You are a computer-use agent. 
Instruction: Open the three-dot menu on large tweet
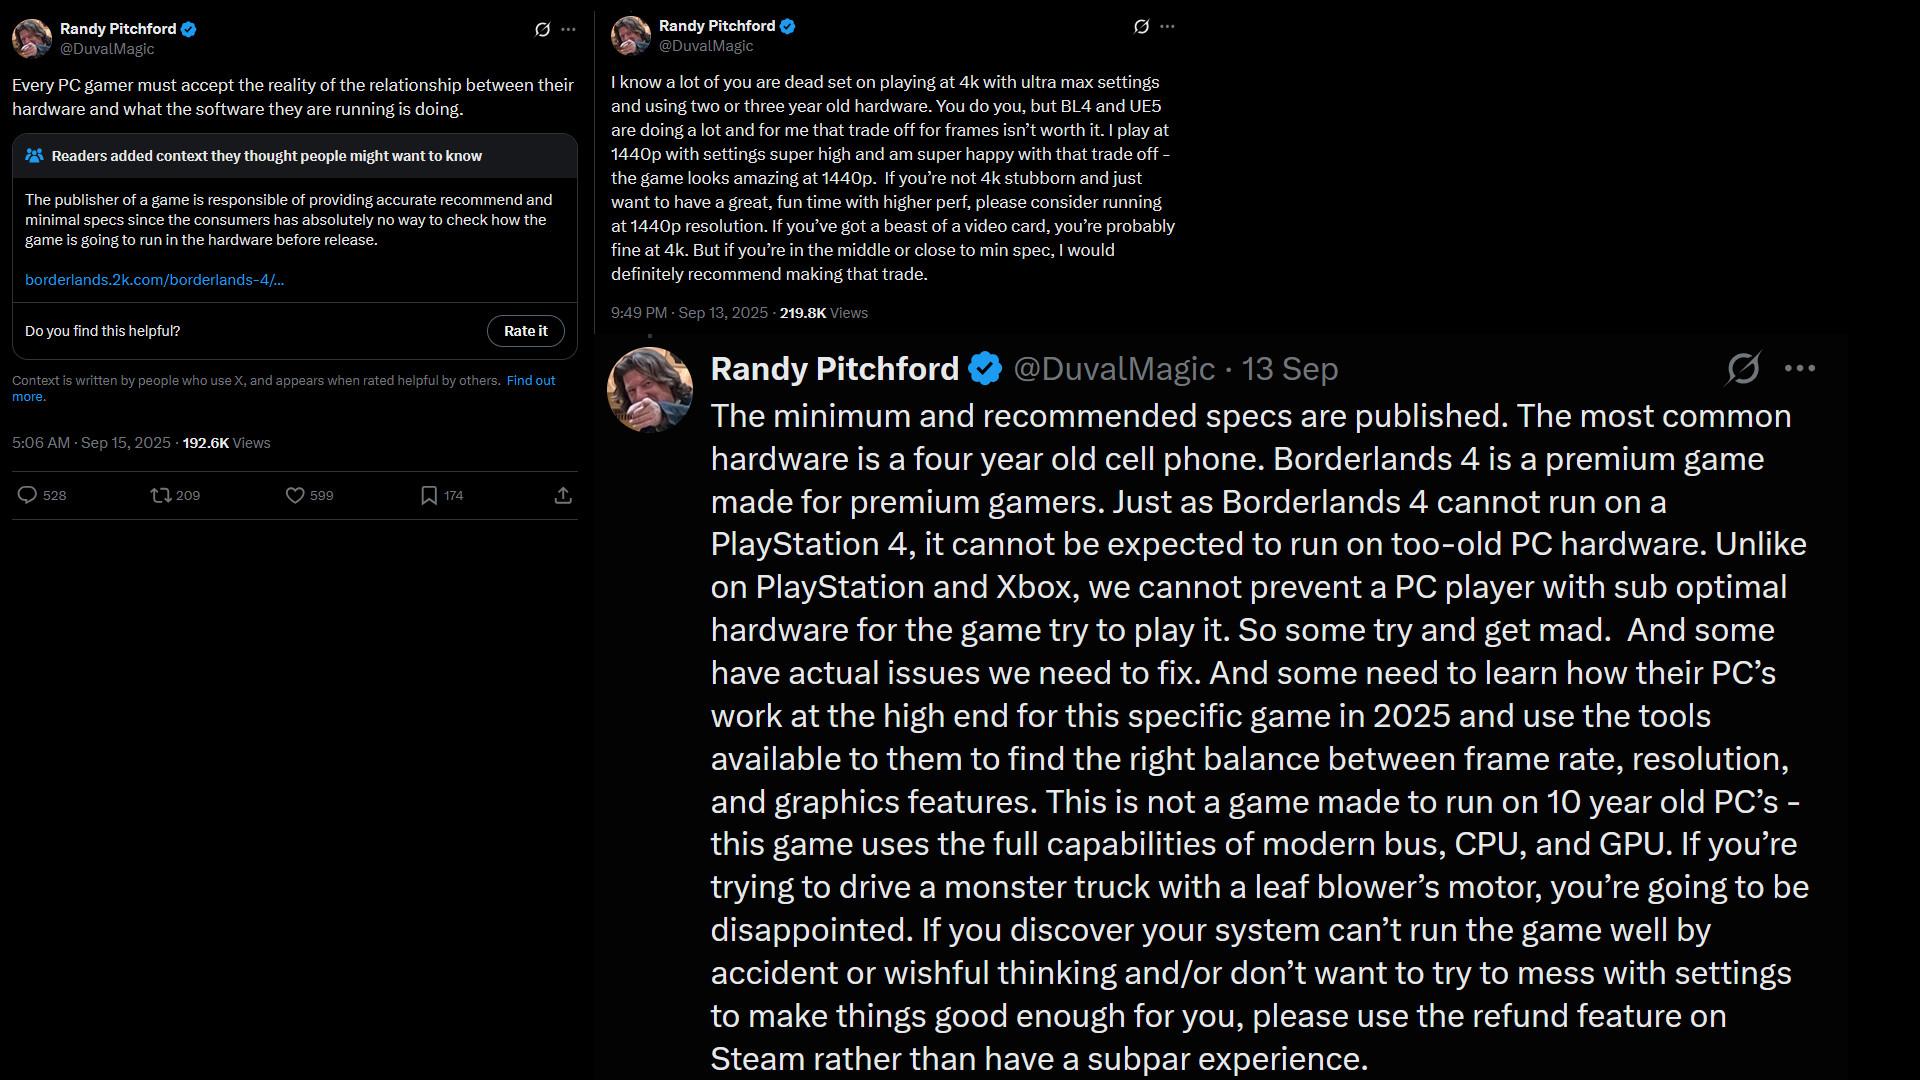1800,368
